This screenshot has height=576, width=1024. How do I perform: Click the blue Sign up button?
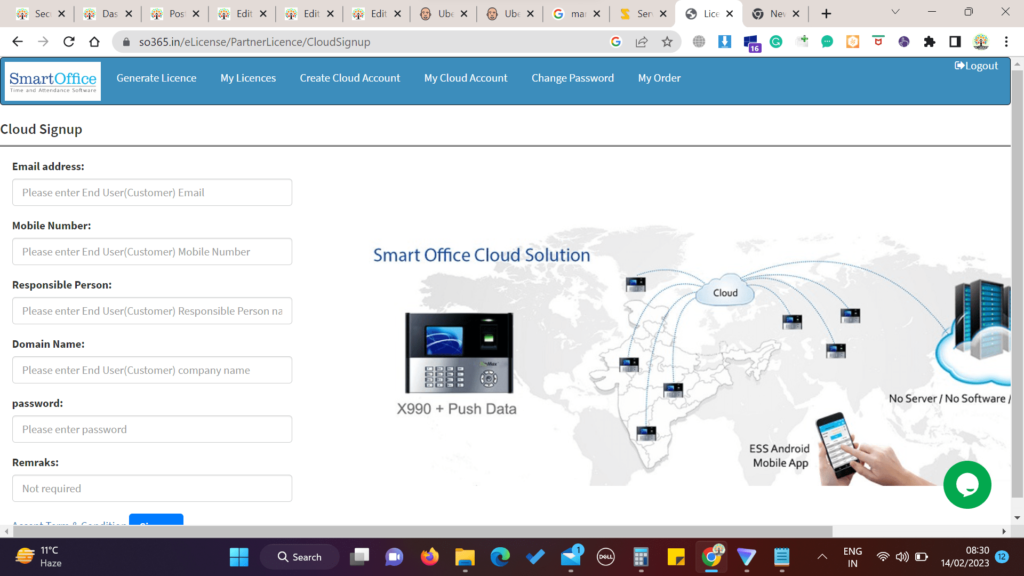[x=156, y=522]
